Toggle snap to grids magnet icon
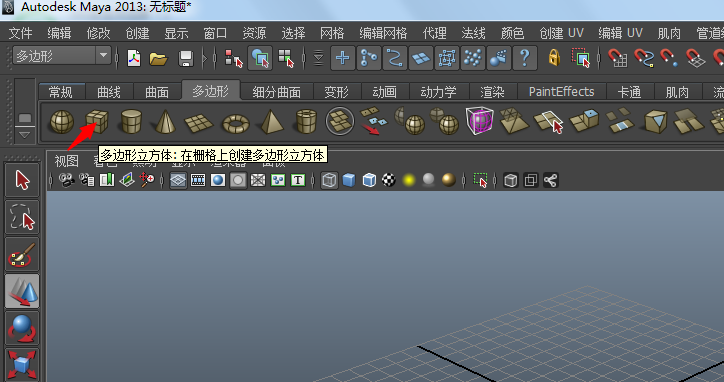Image resolution: width=724 pixels, height=382 pixels. point(617,58)
